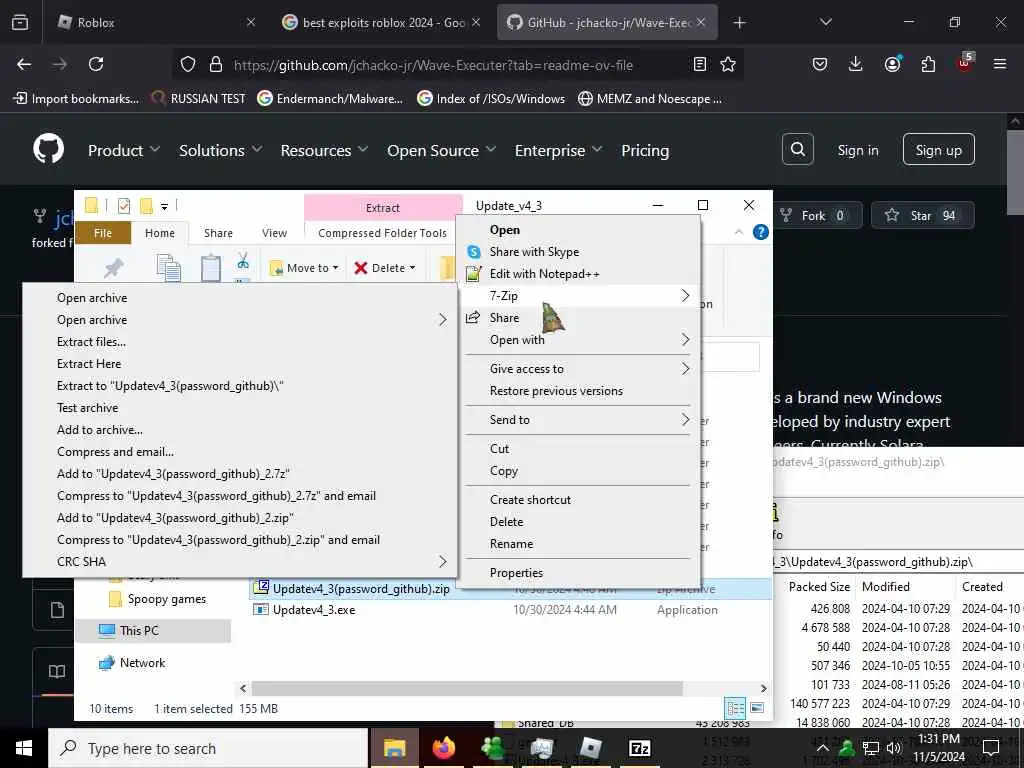The width and height of the screenshot is (1024, 768).
Task: Show hidden tray icons chevron
Action: [822, 748]
